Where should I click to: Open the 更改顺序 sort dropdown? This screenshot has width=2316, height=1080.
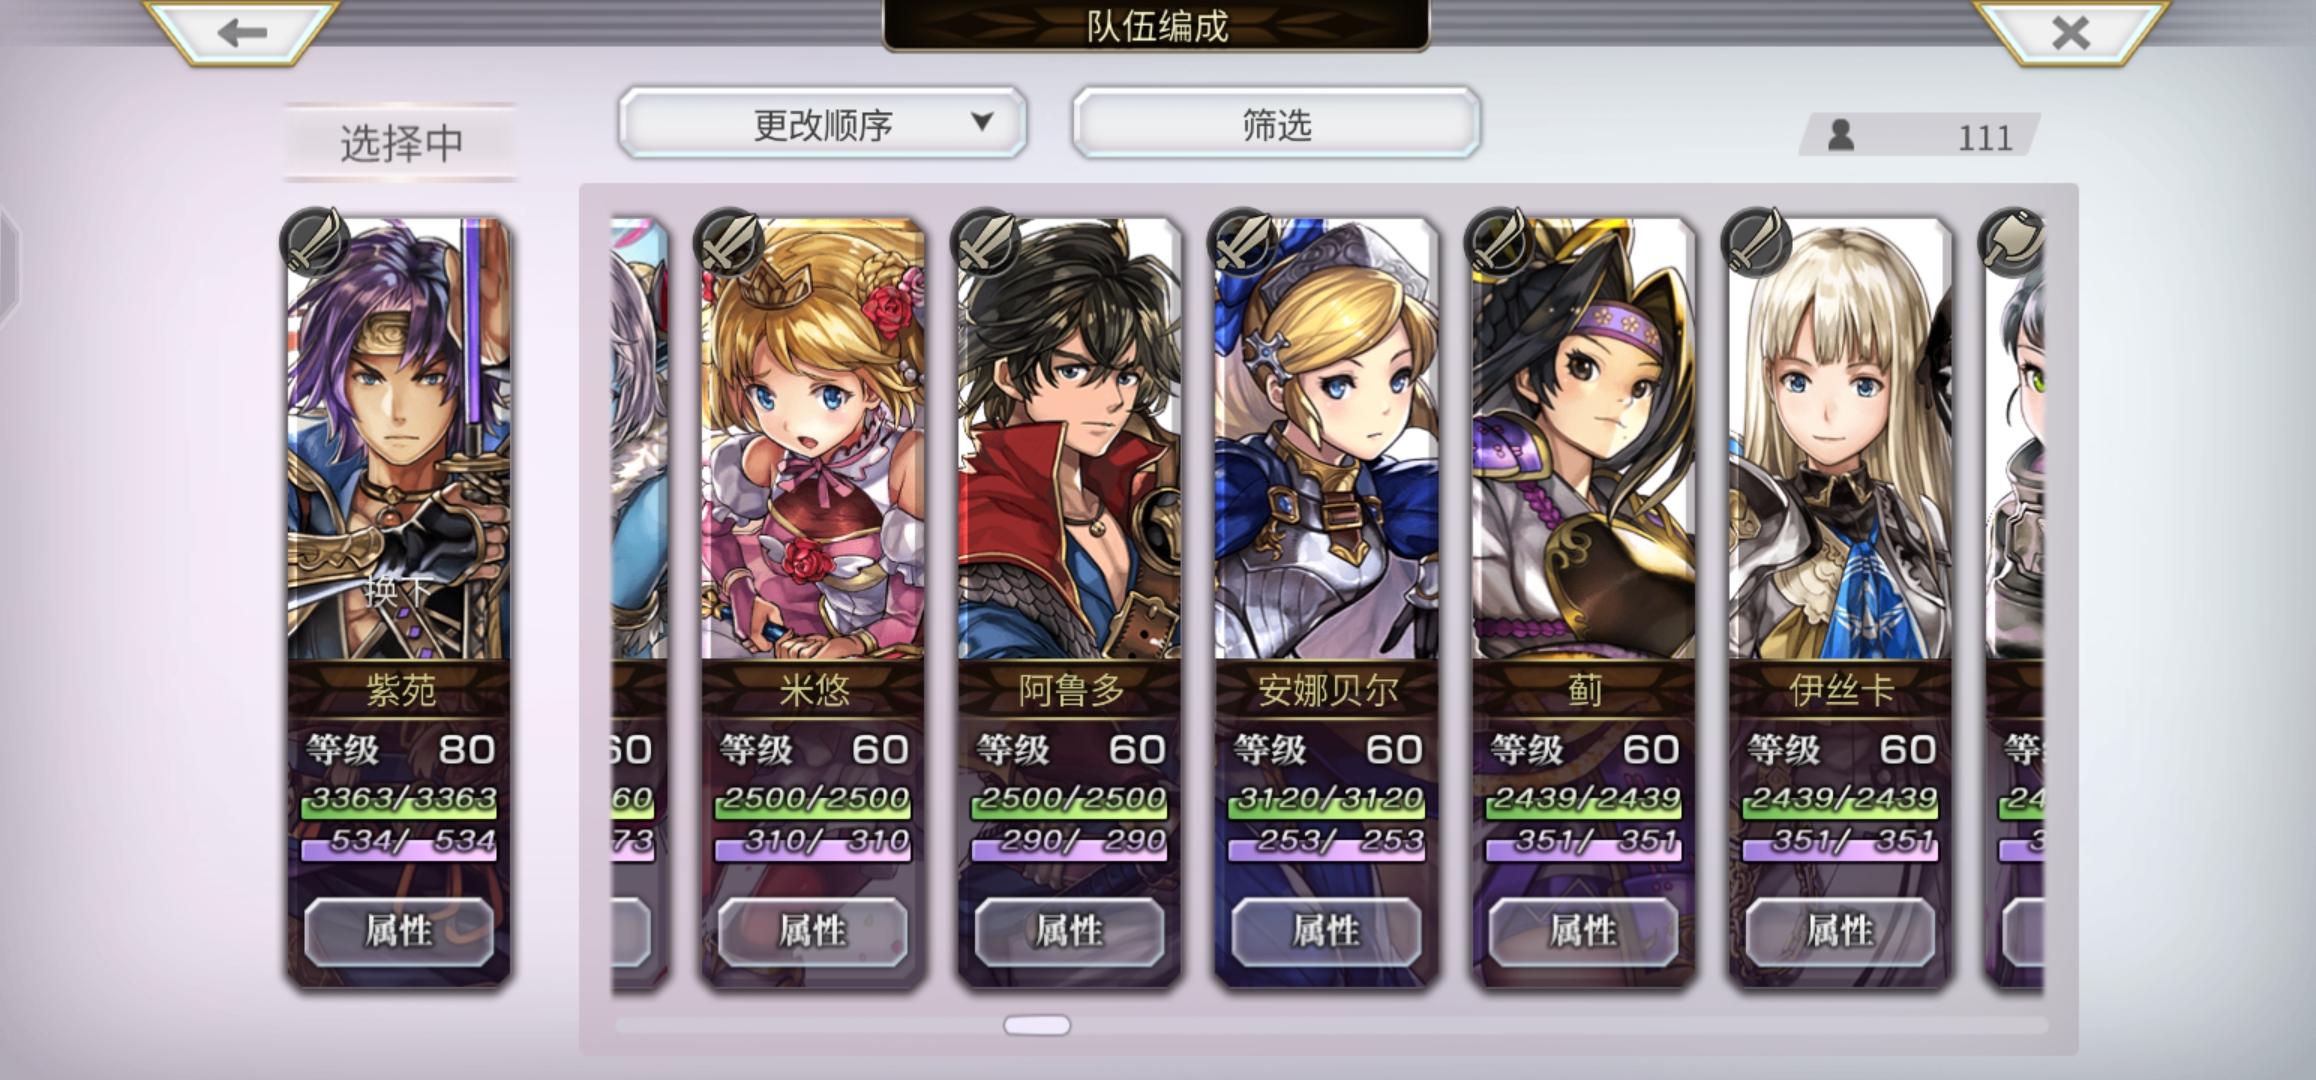coord(822,123)
